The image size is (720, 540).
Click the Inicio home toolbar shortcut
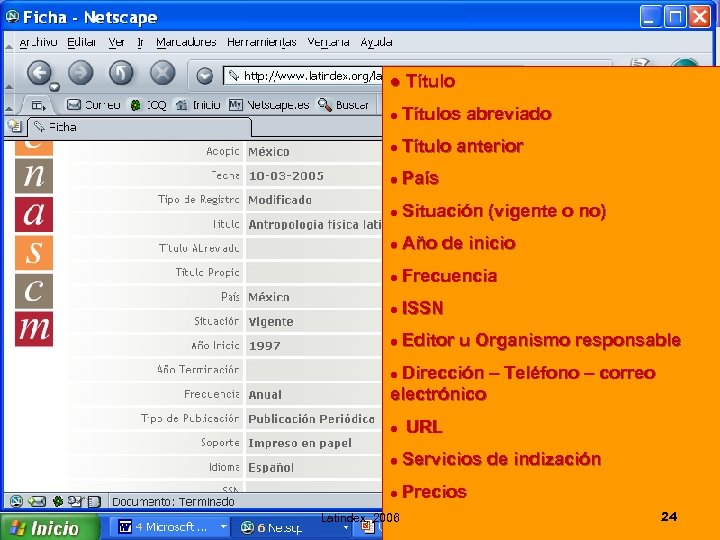tap(198, 105)
